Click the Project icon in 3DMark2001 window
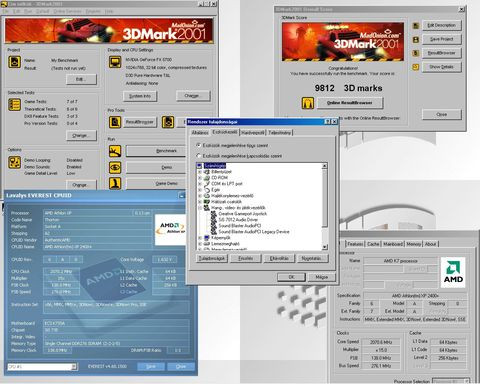The width and height of the screenshot is (480, 384). click(14, 62)
